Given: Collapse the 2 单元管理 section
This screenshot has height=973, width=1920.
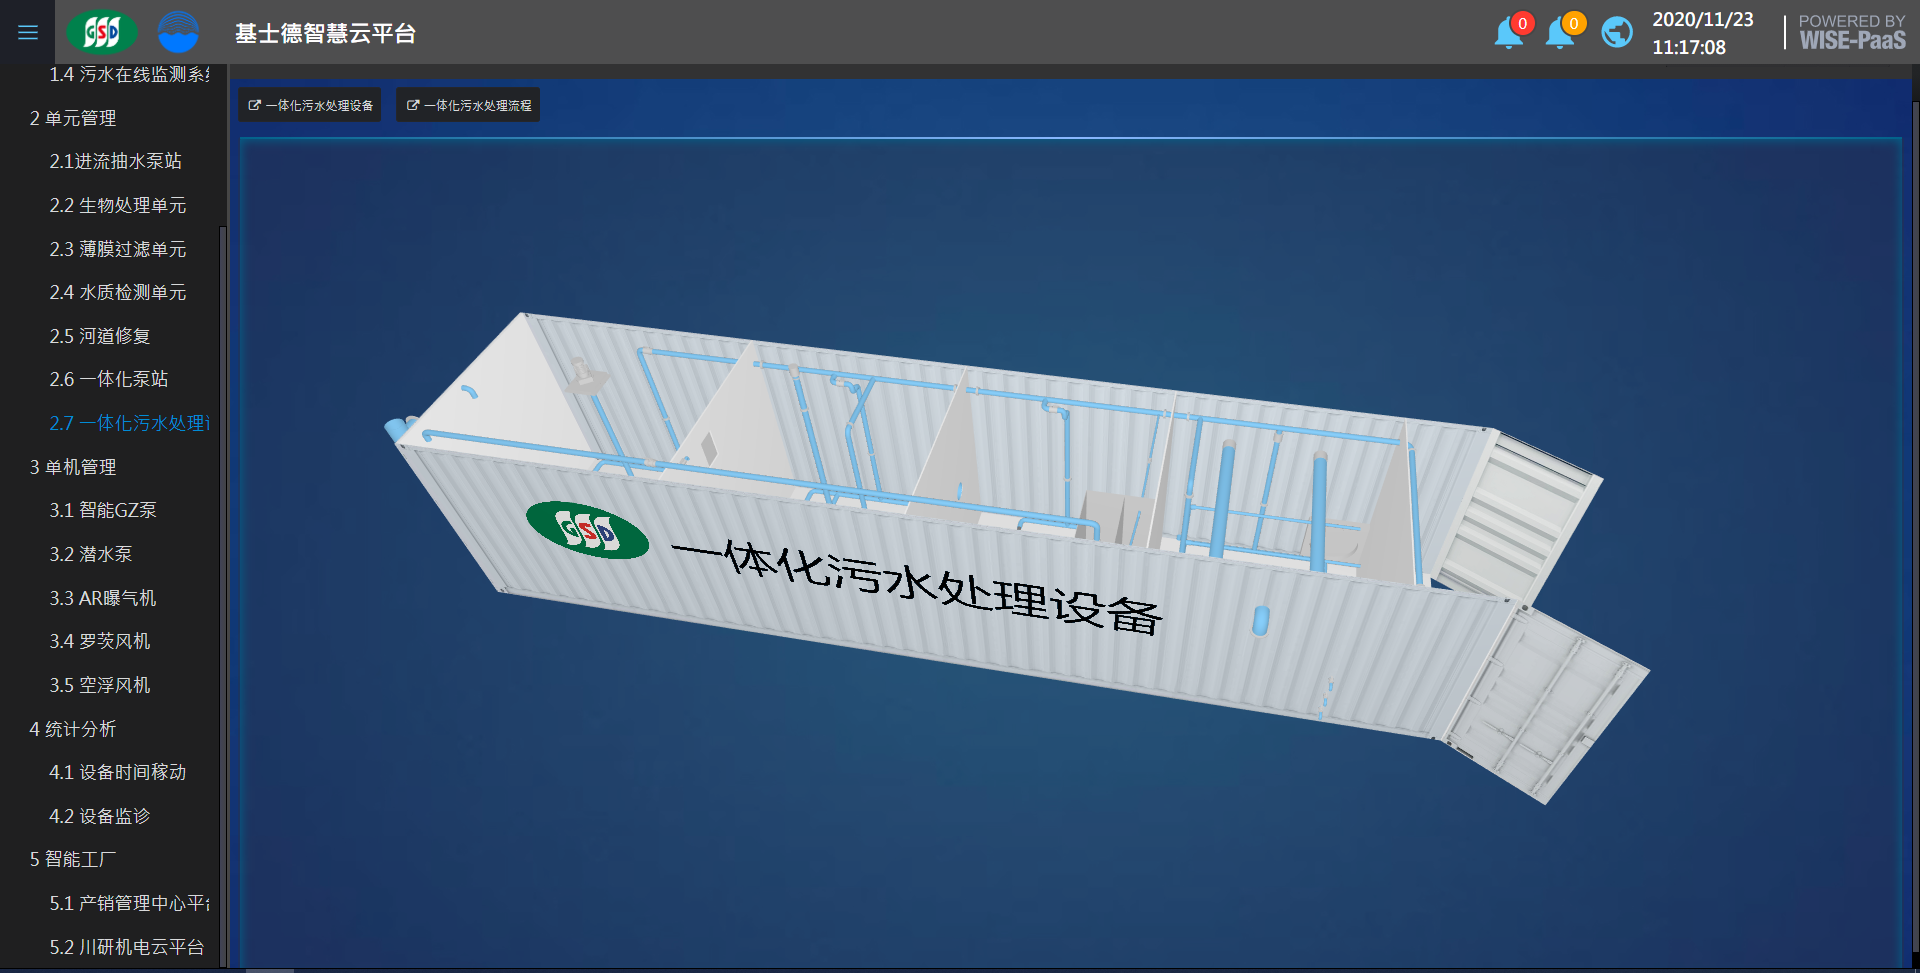Looking at the screenshot, I should pos(73,118).
